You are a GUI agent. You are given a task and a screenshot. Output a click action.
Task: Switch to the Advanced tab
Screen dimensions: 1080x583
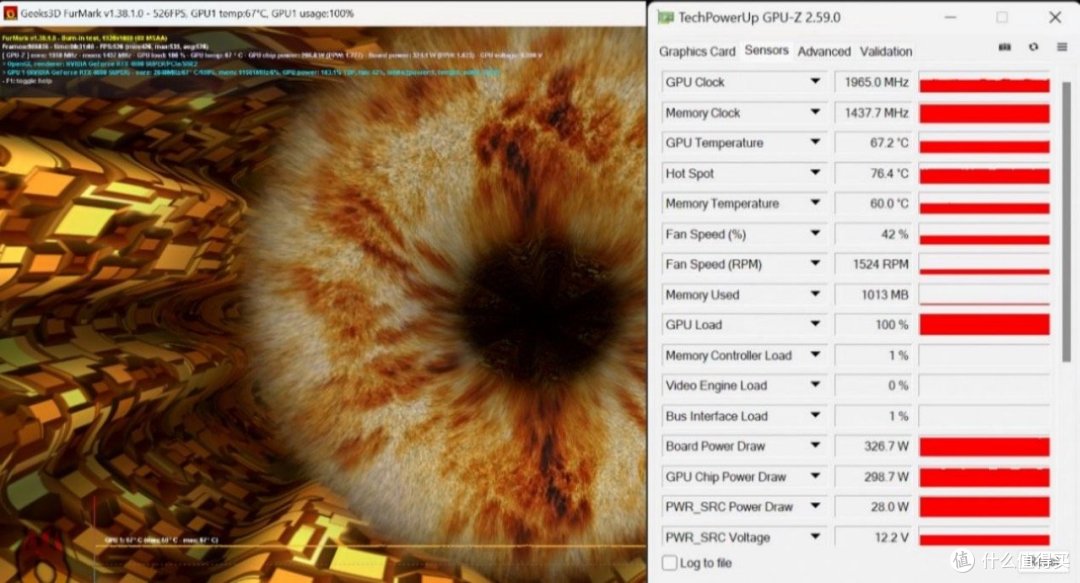[x=824, y=52]
